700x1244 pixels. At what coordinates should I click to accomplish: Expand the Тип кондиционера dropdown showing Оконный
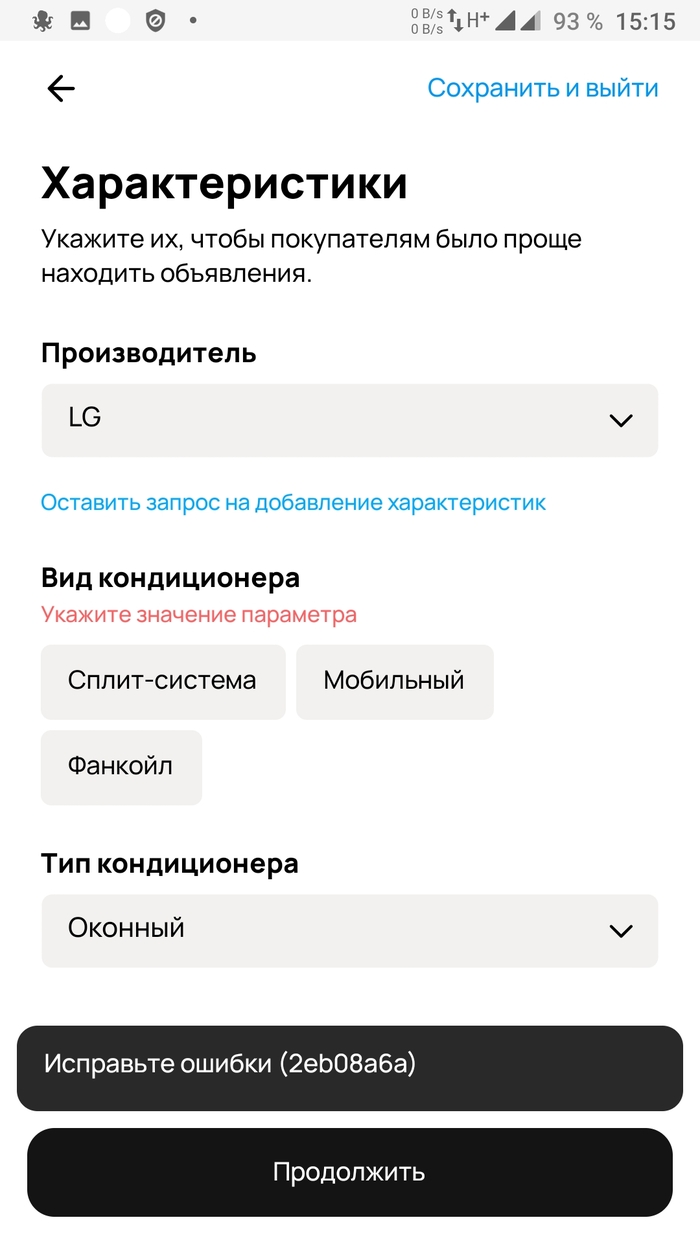coord(349,930)
